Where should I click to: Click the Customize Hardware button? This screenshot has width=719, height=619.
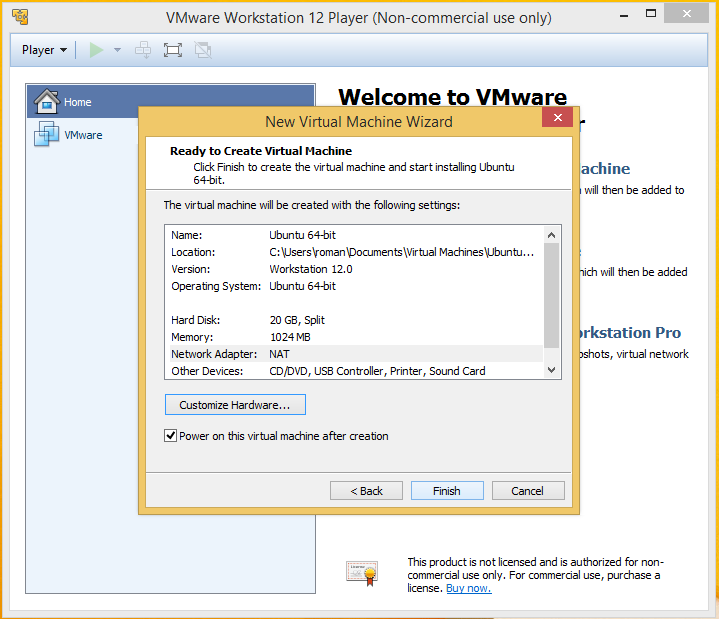pos(235,405)
